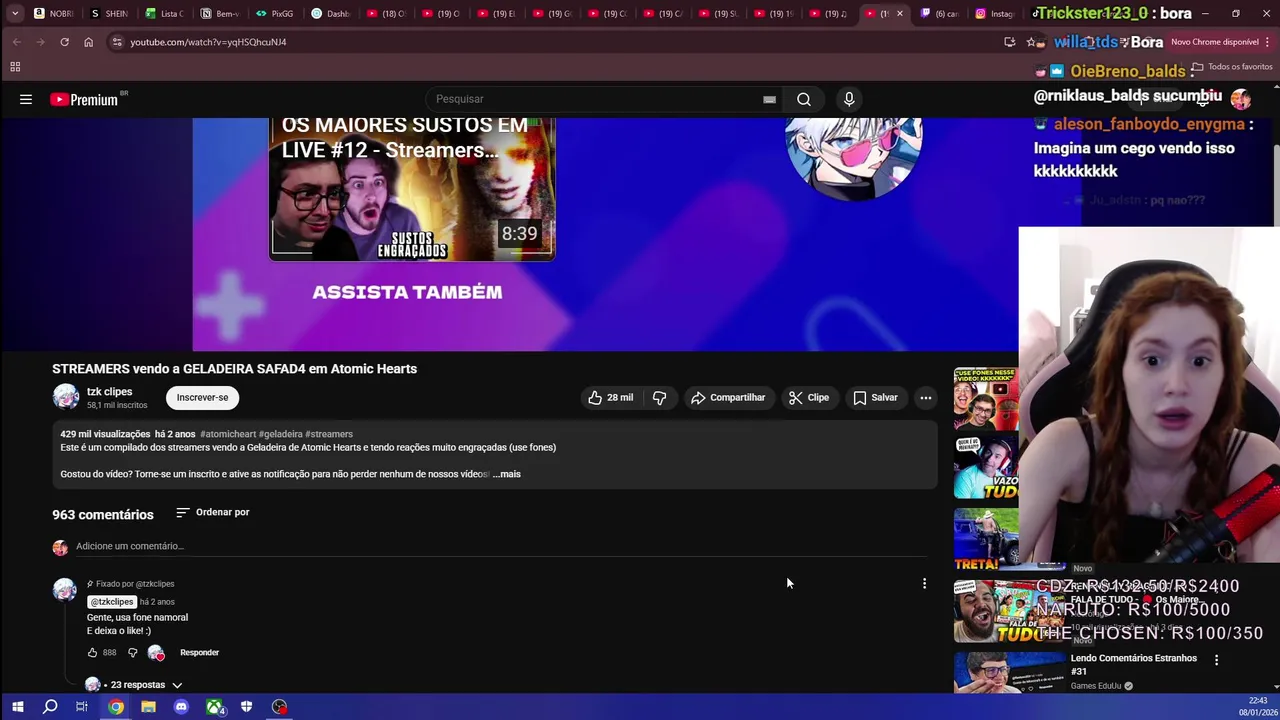This screenshot has width=1280, height=720.
Task: Click the page vertical scrollbar
Action: 1275,187
